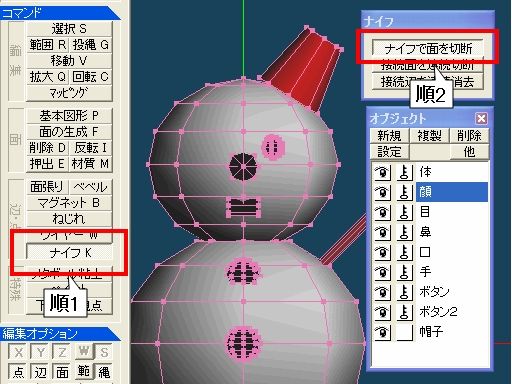This screenshot has height=384, width=512.
Task: Click the key lock icon beside 鼻
Action: tap(405, 232)
